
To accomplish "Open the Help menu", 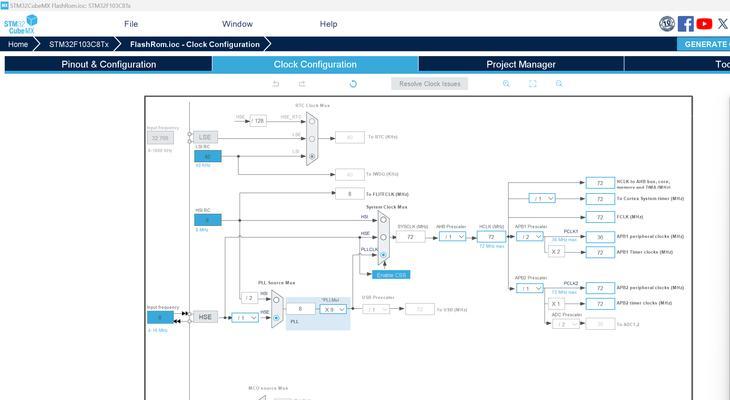I will [x=328, y=24].
